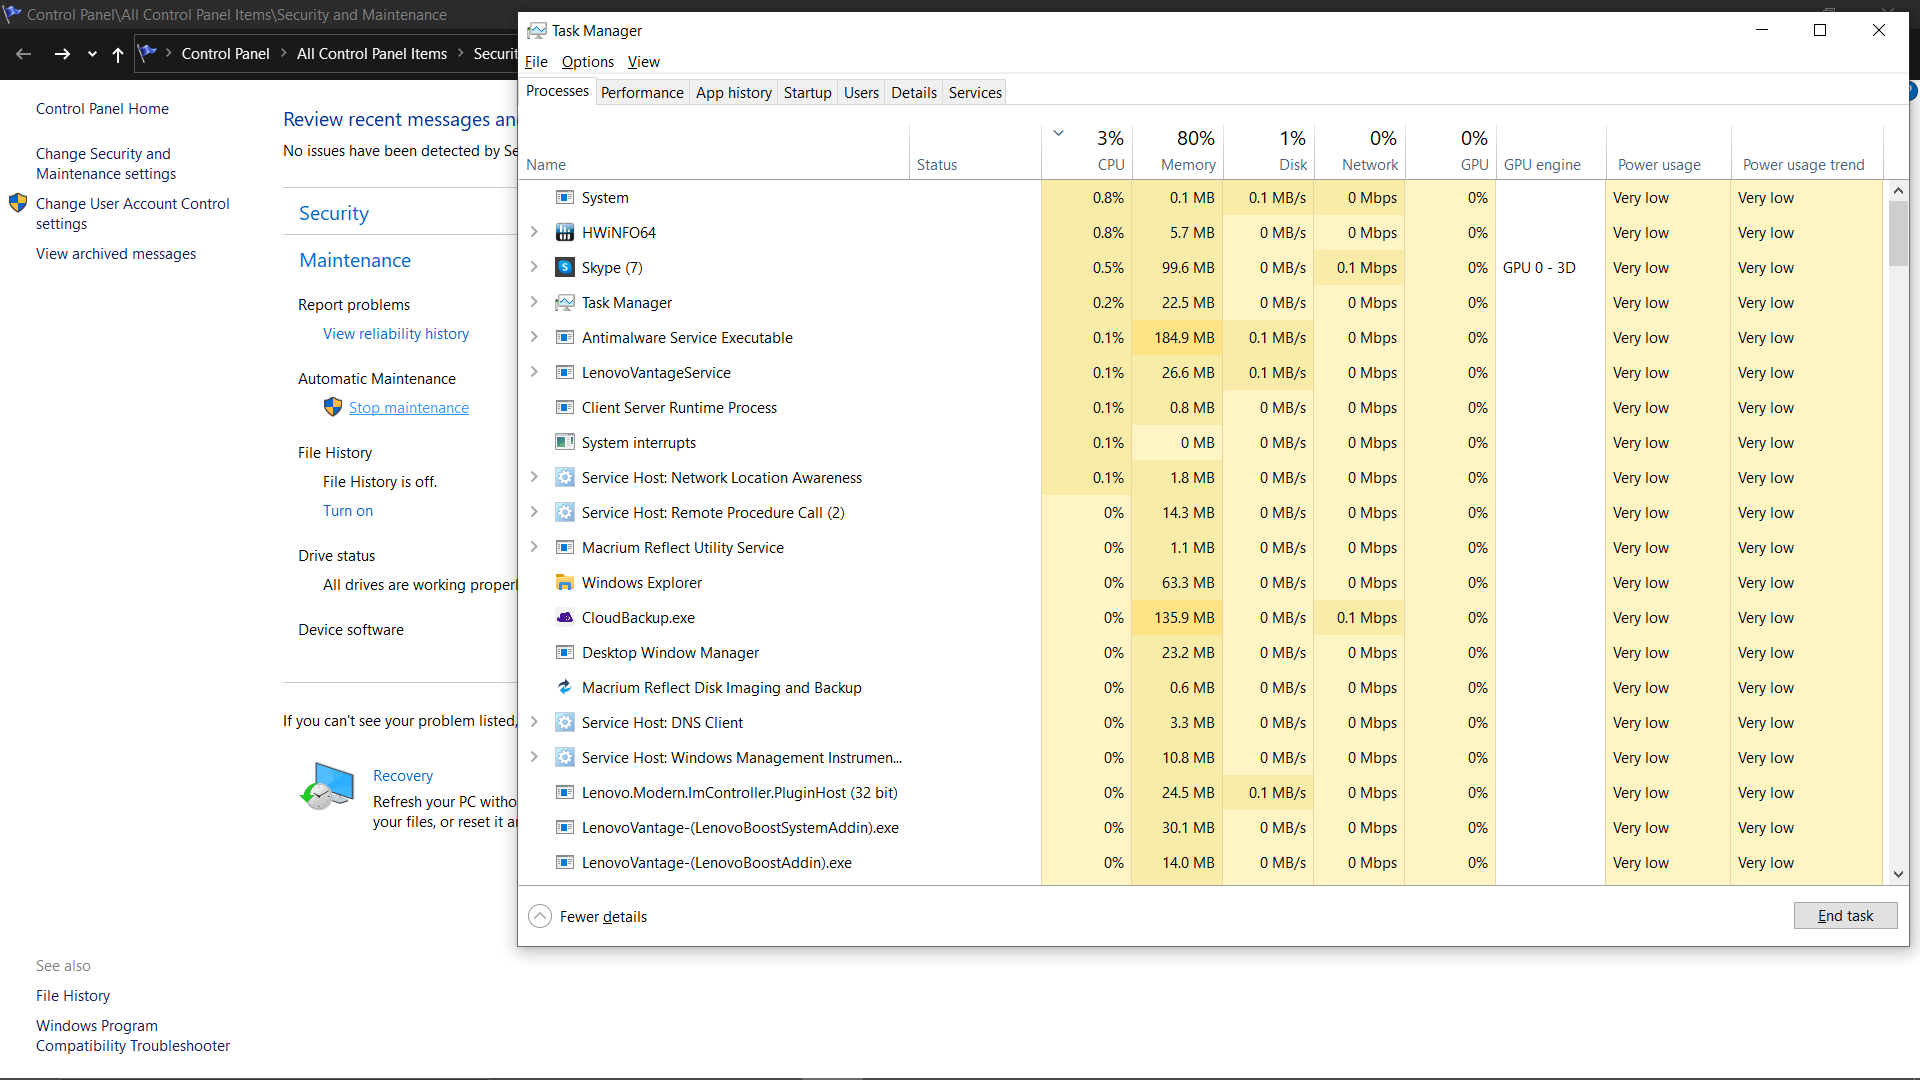Click the process list vertical scrollbar thumb
Image resolution: width=1920 pixels, height=1080 pixels.
click(1898, 232)
